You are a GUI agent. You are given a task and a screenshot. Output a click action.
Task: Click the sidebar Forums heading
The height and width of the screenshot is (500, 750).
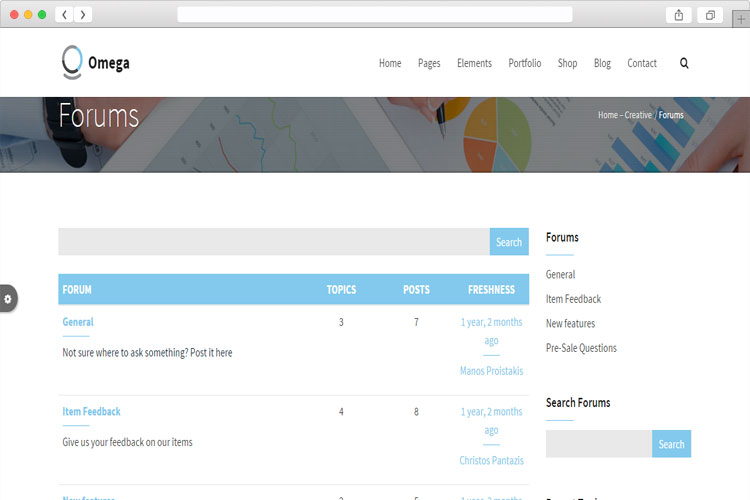[x=562, y=237]
